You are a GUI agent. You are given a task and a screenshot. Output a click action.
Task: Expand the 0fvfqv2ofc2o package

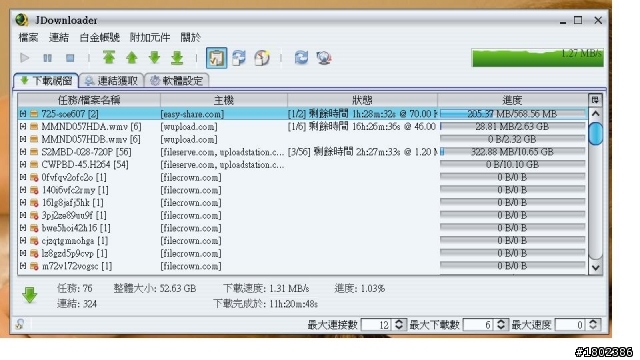[23, 177]
